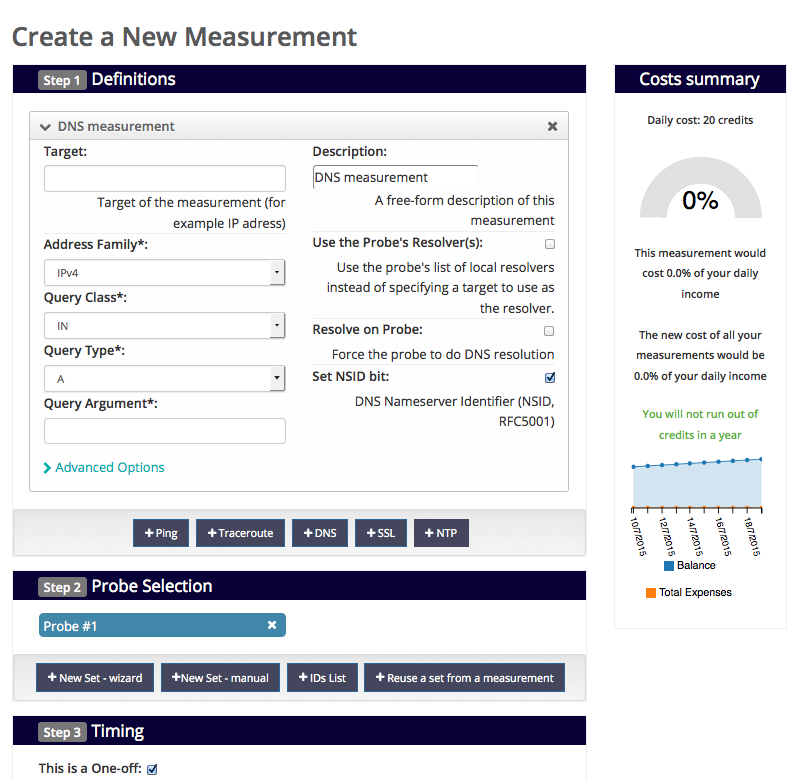Viewport: 806px width, 781px height.
Task: Click Reuse a set from a measurement
Action: pyautogui.click(x=464, y=678)
